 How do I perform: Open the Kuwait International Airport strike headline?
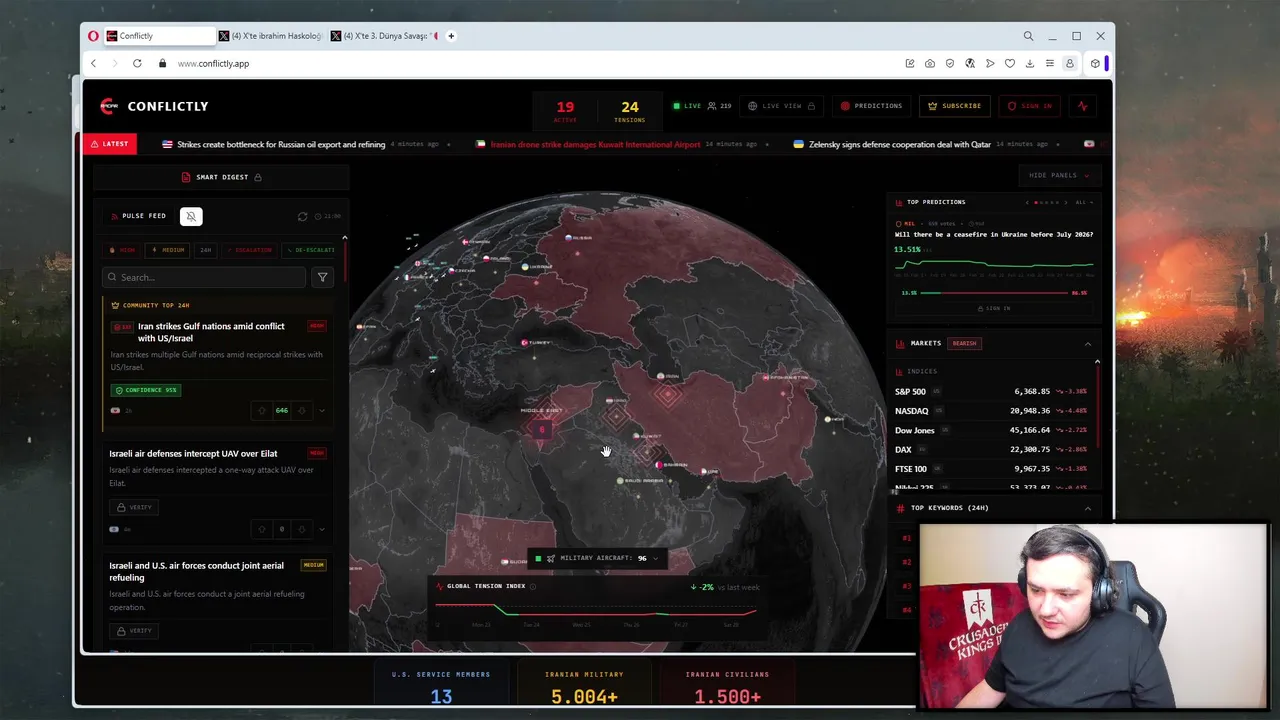(595, 144)
